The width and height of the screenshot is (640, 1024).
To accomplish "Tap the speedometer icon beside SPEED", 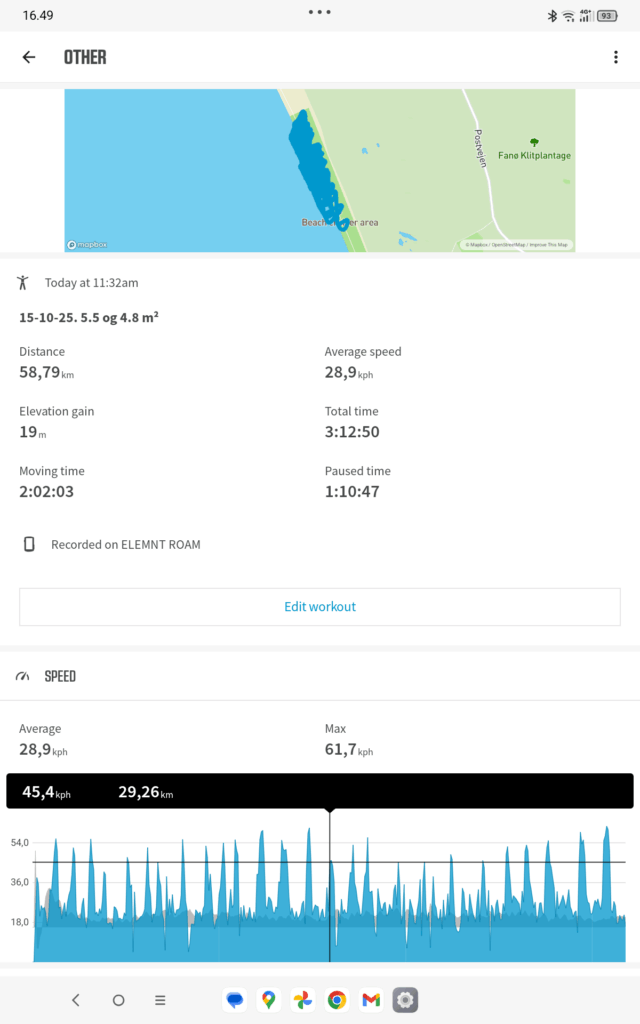I will 23,677.
